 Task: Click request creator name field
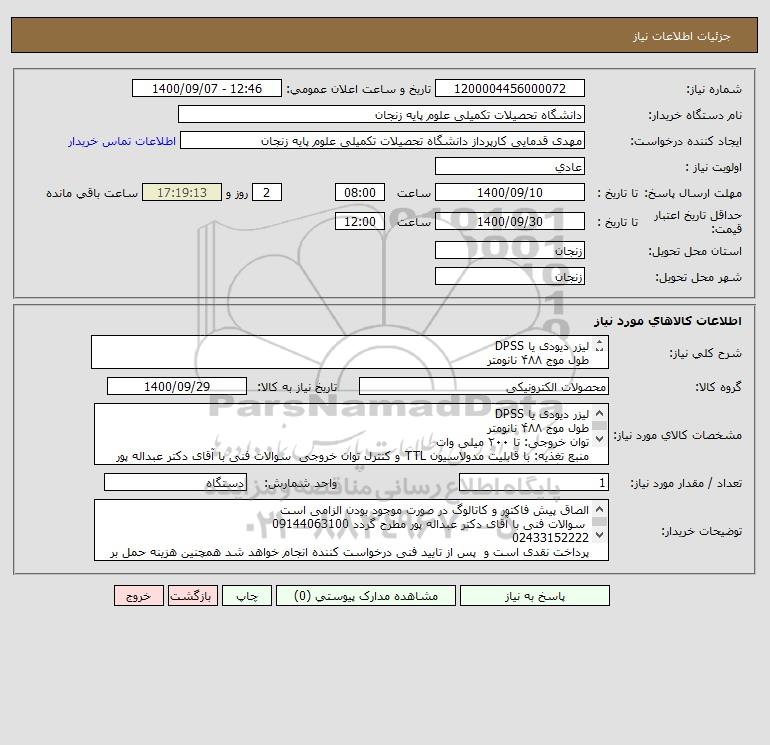pos(383,140)
